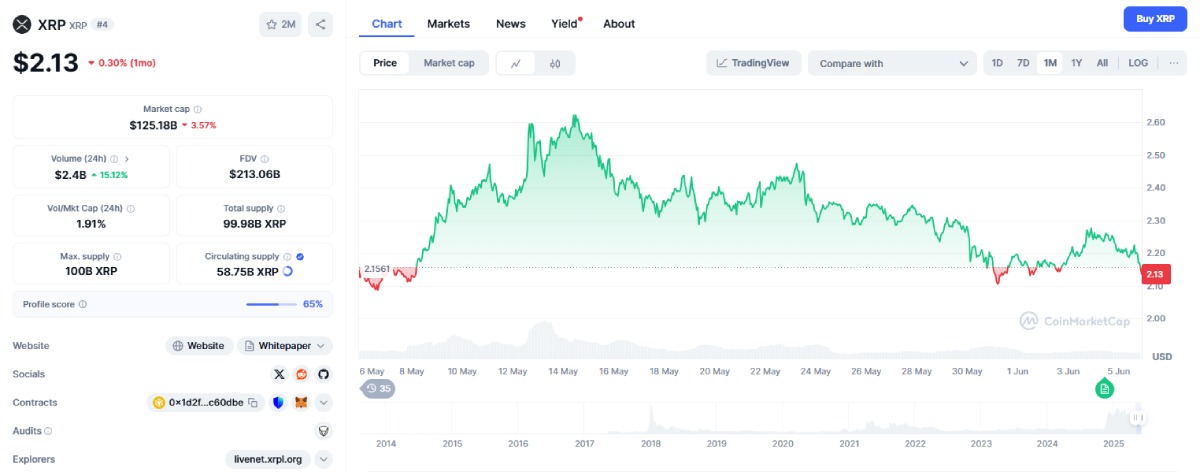Expand more contracts chevron

click(323, 402)
